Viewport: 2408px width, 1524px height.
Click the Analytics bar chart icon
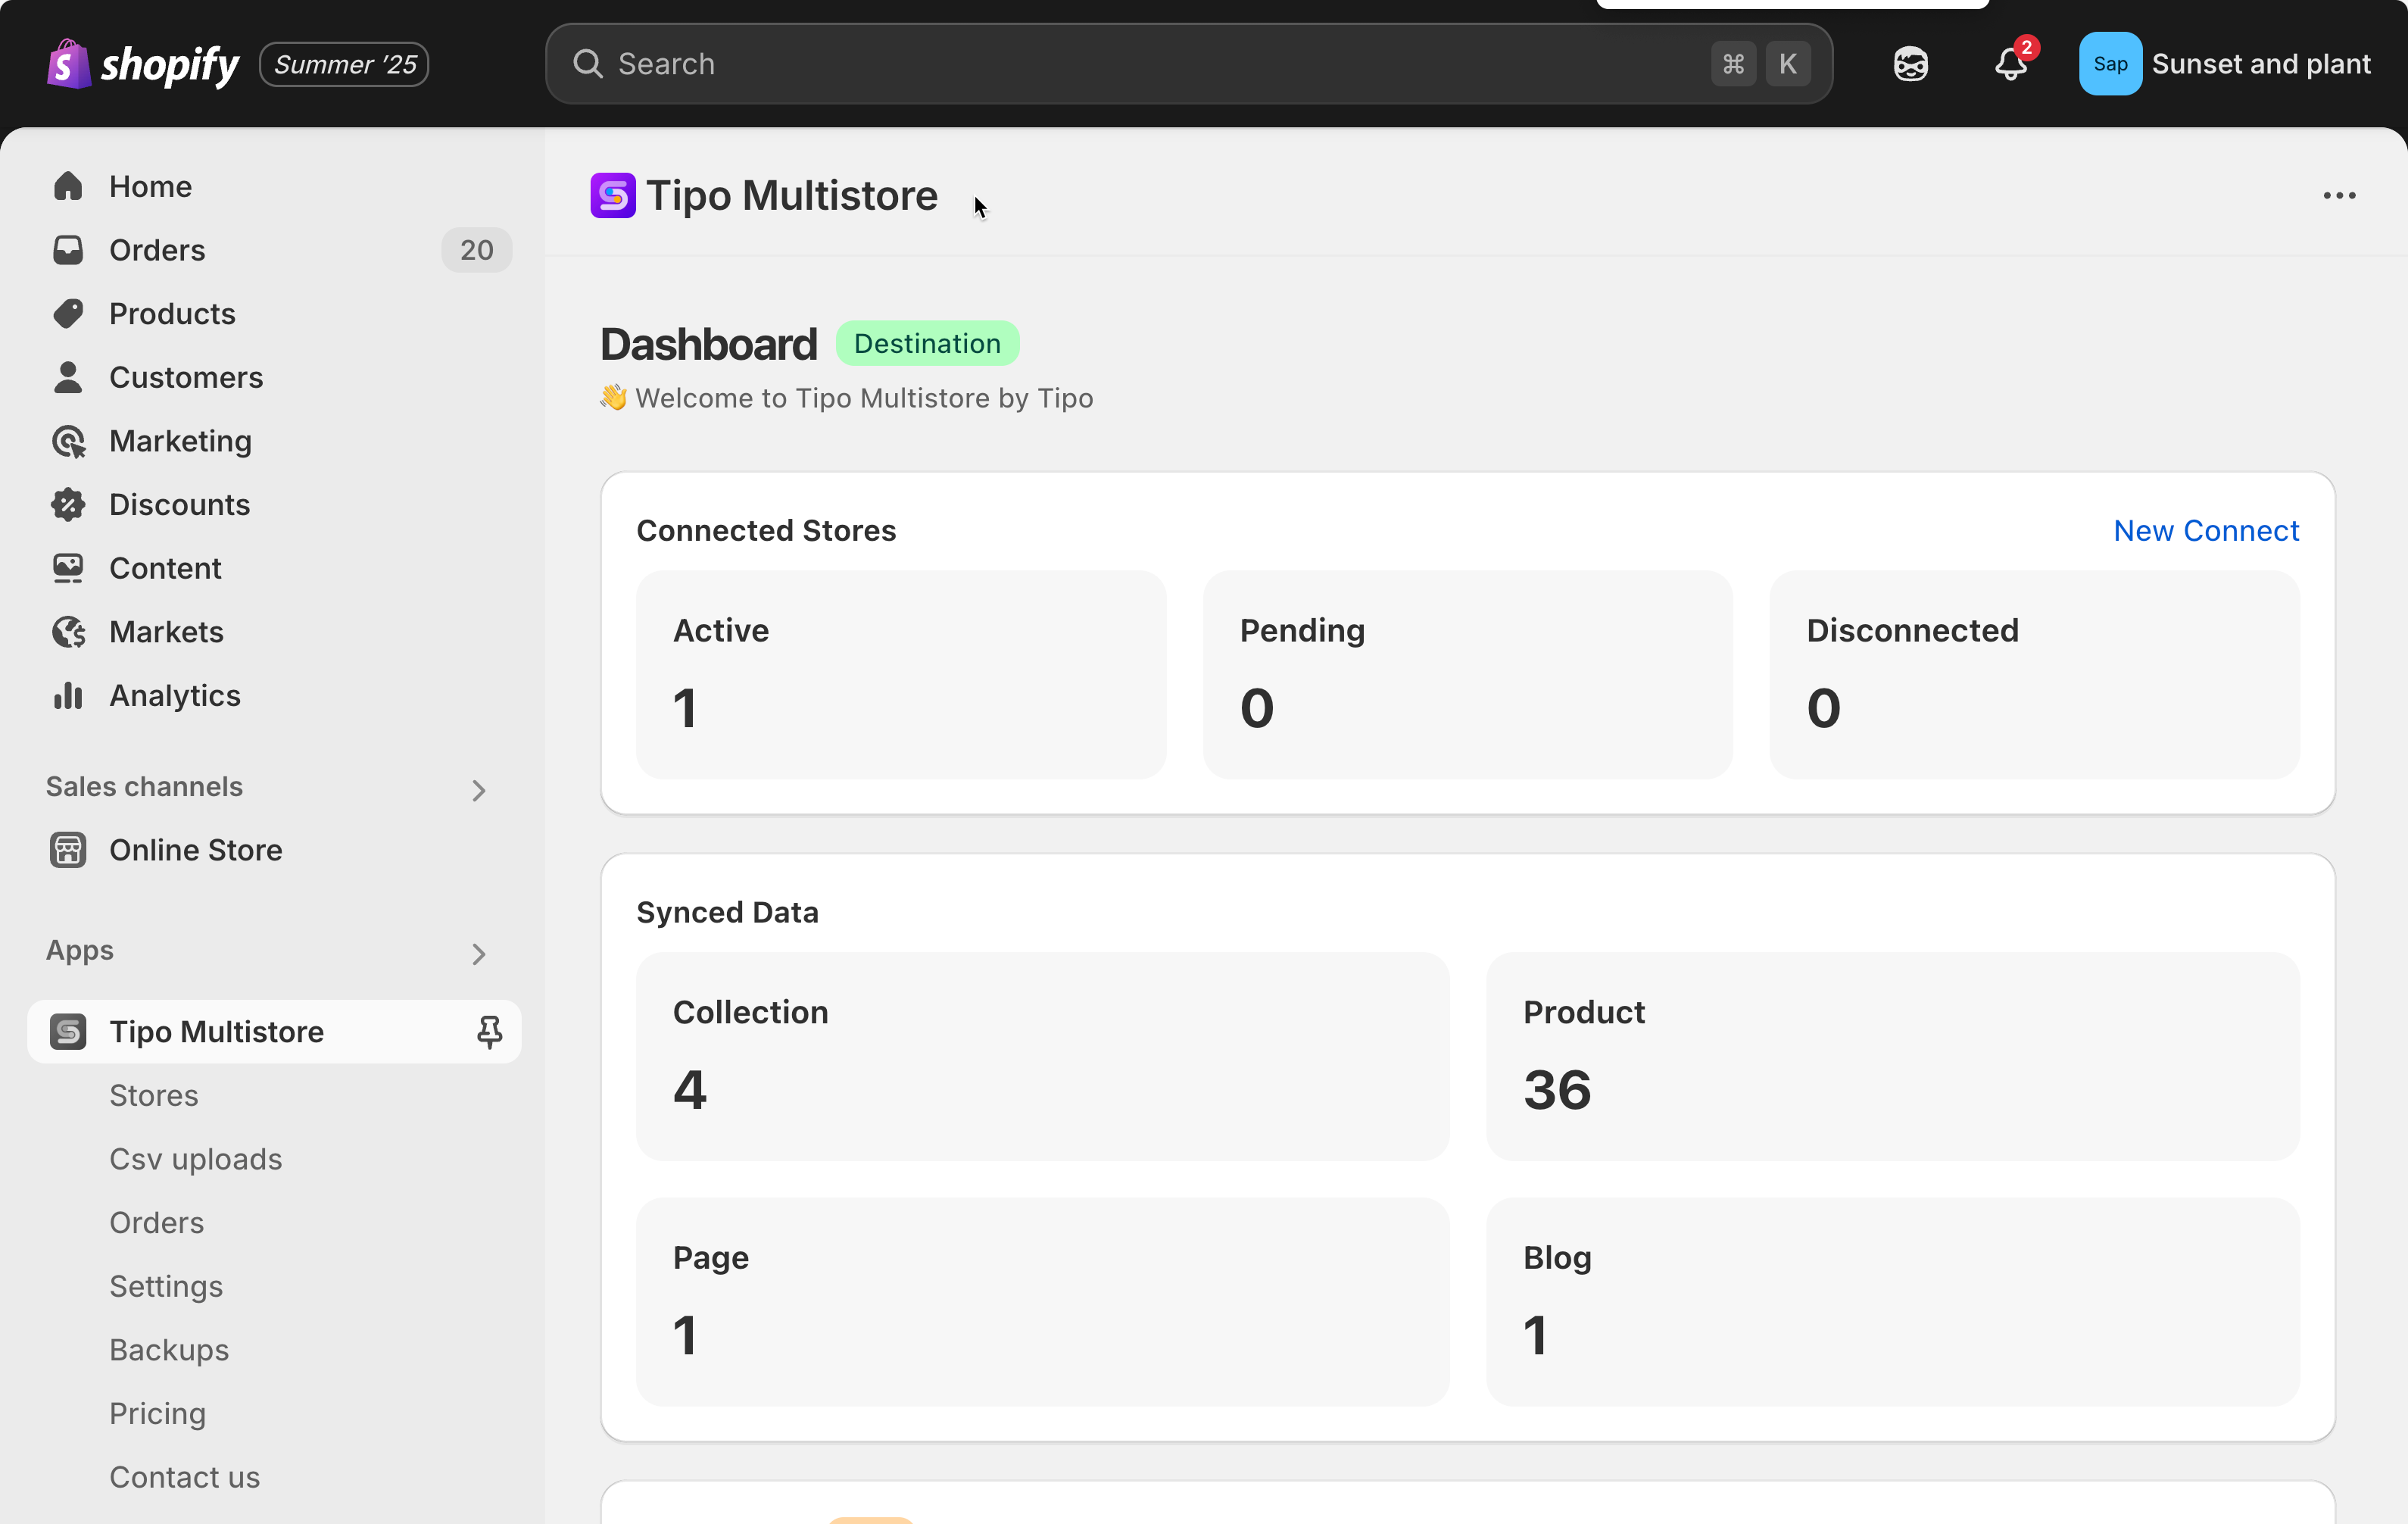[68, 695]
